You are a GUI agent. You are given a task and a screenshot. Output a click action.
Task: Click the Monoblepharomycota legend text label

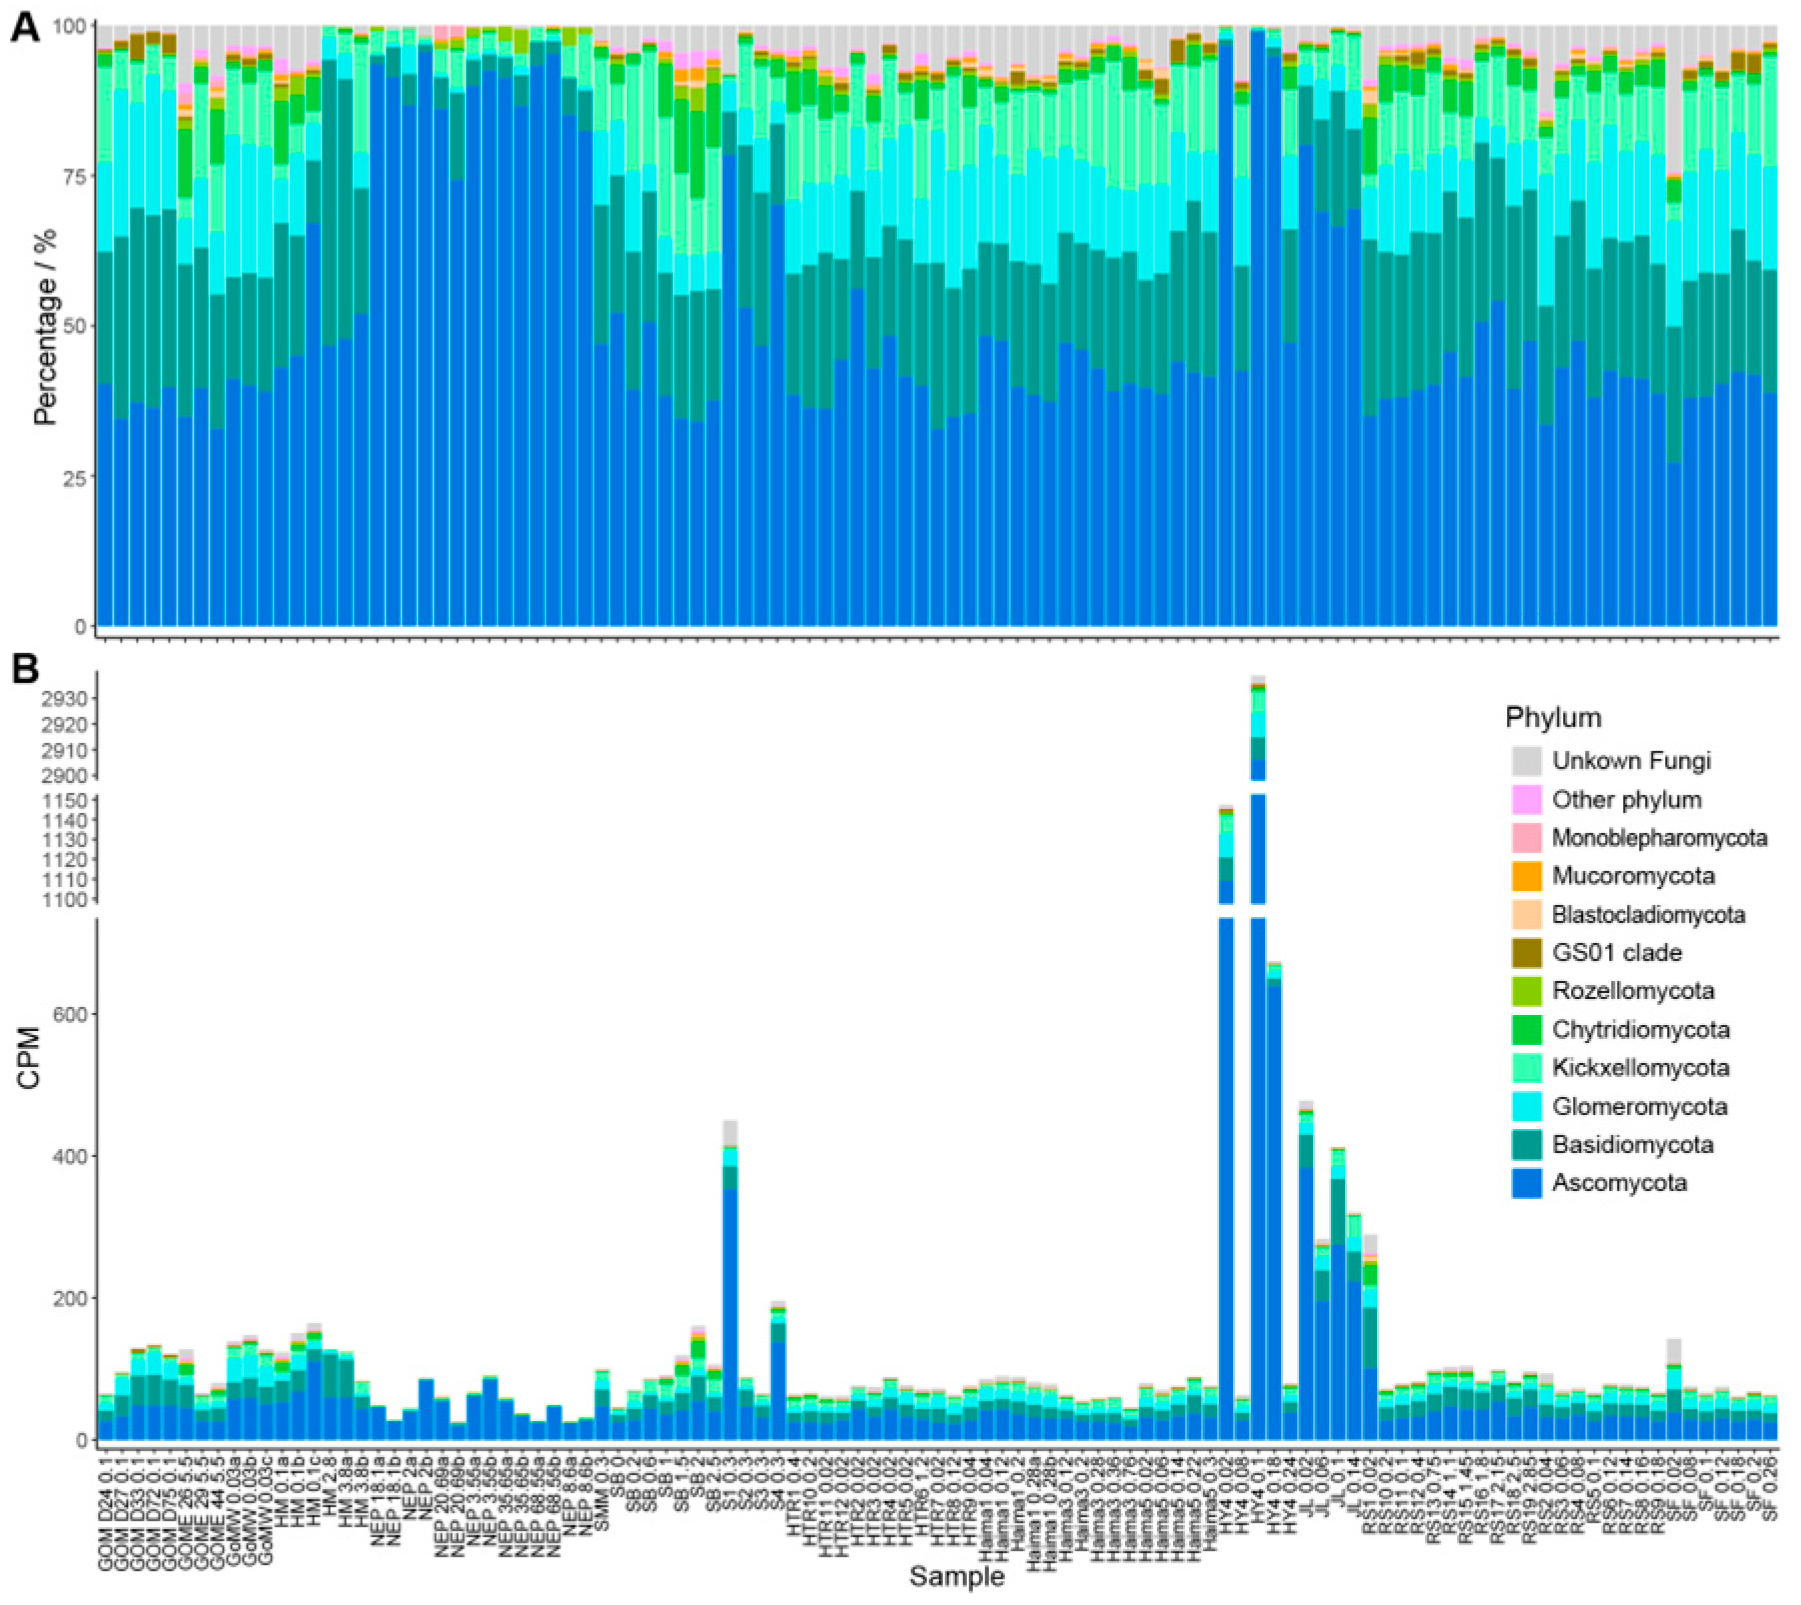[1659, 838]
